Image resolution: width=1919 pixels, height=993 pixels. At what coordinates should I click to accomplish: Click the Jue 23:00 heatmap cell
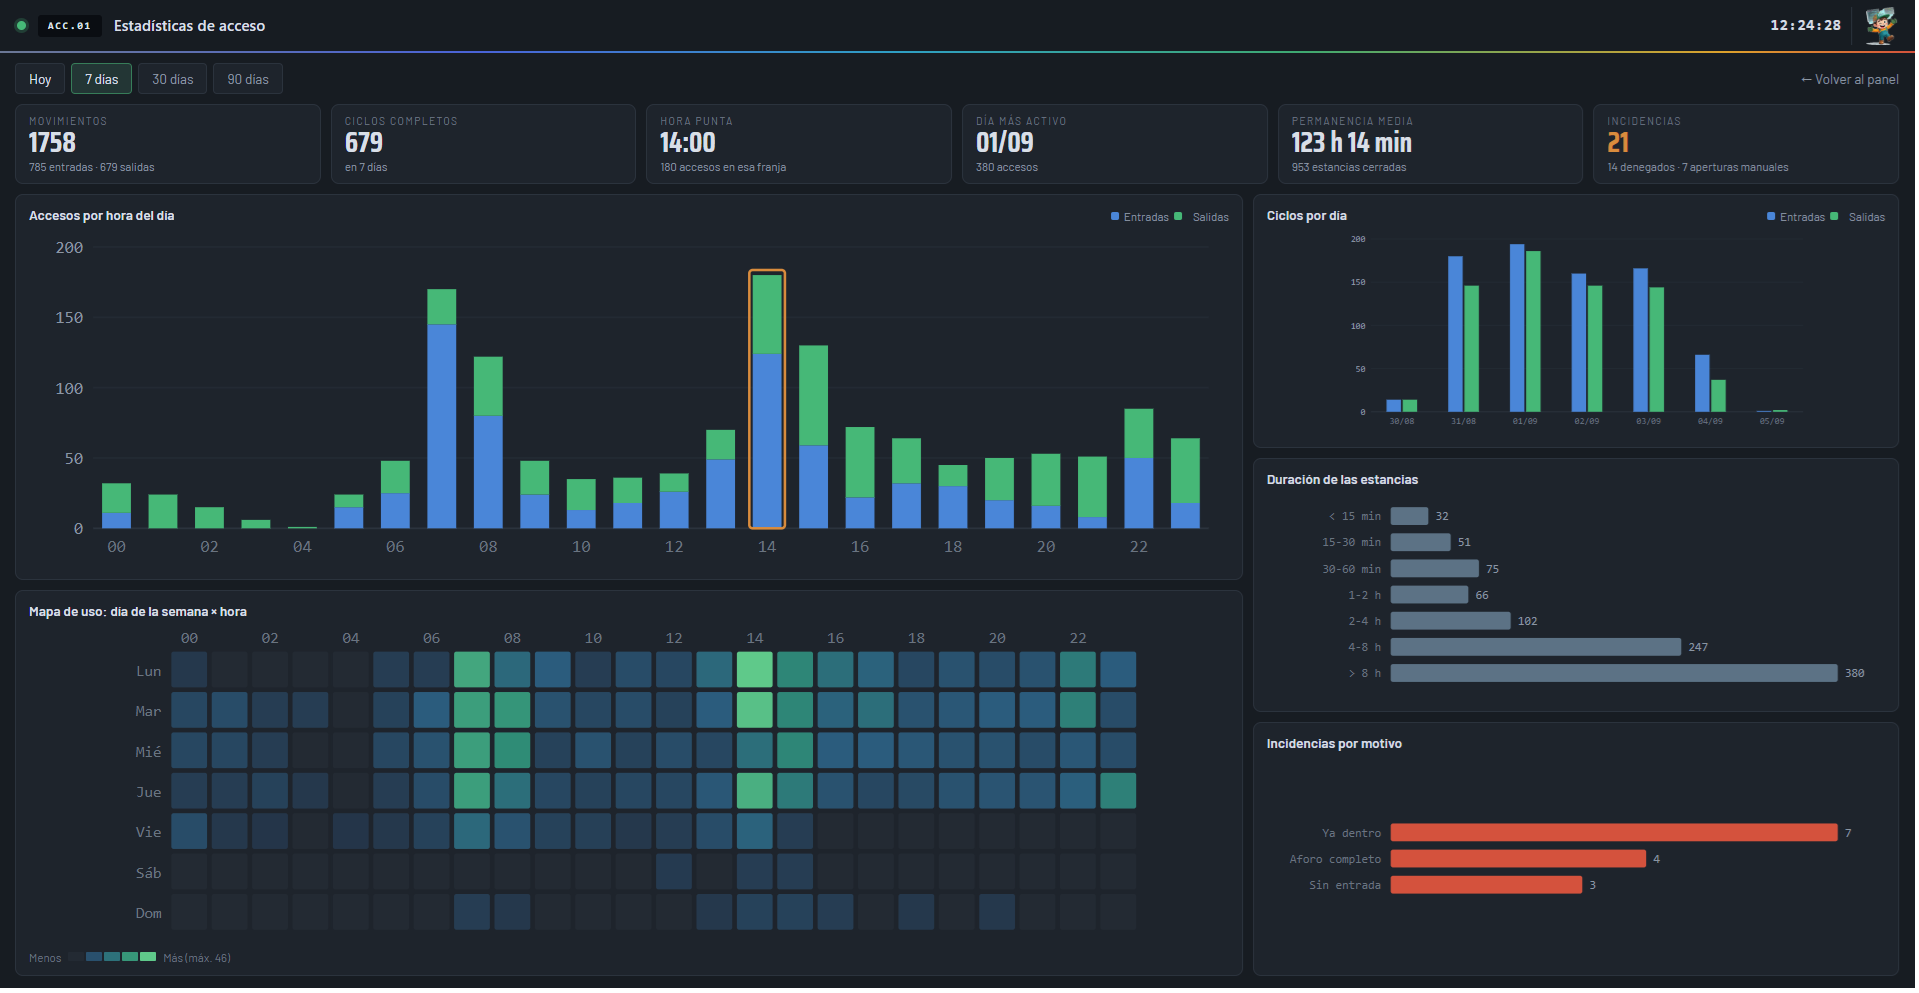[x=1118, y=791]
